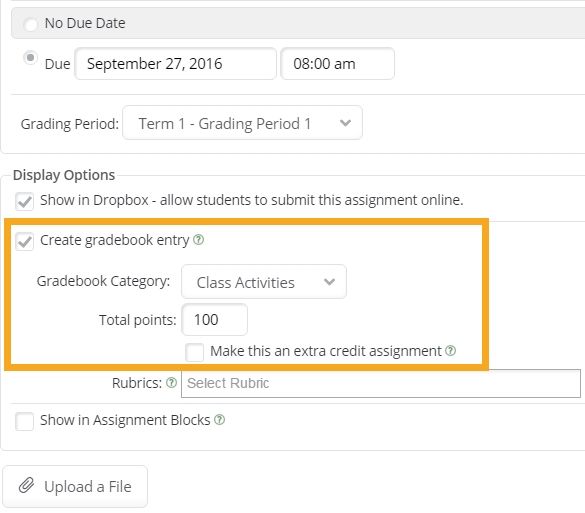Open the Gradebook Category dropdown

(x=264, y=282)
